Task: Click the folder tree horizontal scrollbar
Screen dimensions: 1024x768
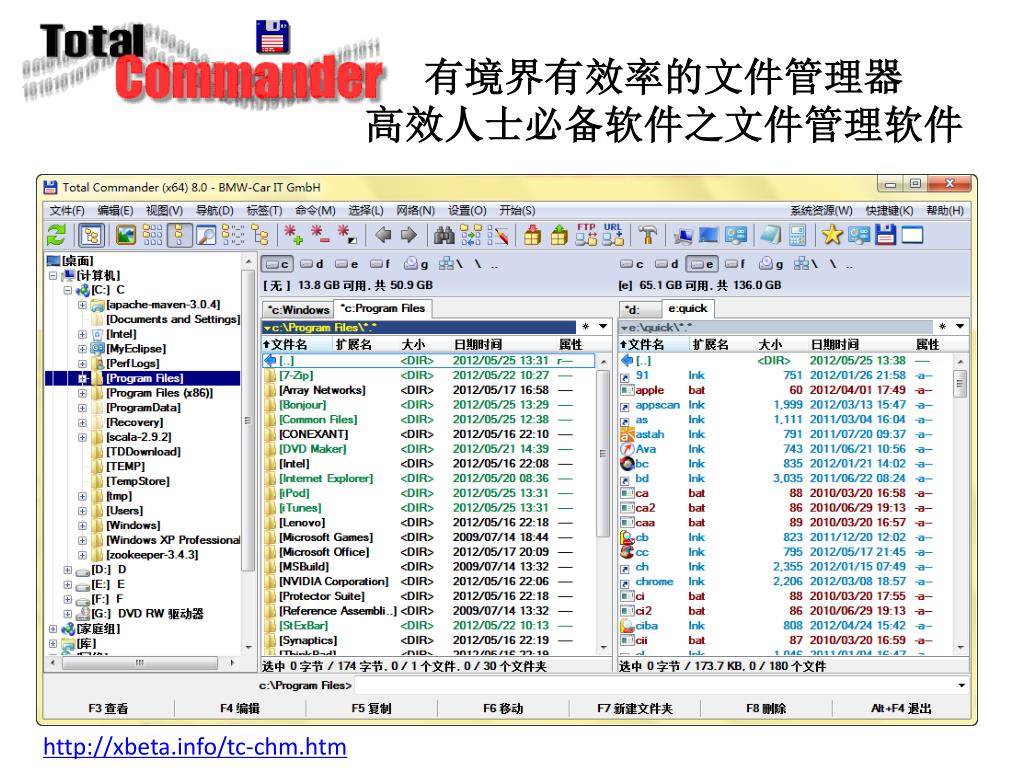Action: tap(142, 663)
